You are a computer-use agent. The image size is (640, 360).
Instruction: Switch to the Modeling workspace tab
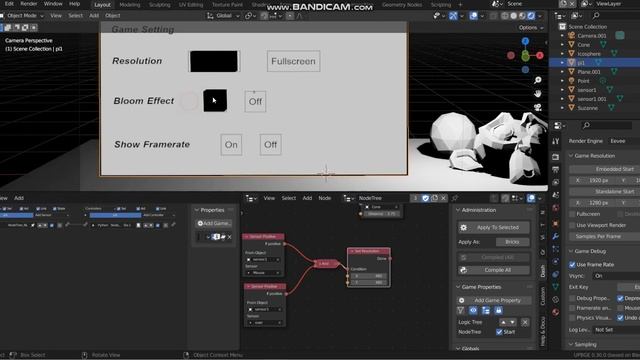click(x=130, y=5)
